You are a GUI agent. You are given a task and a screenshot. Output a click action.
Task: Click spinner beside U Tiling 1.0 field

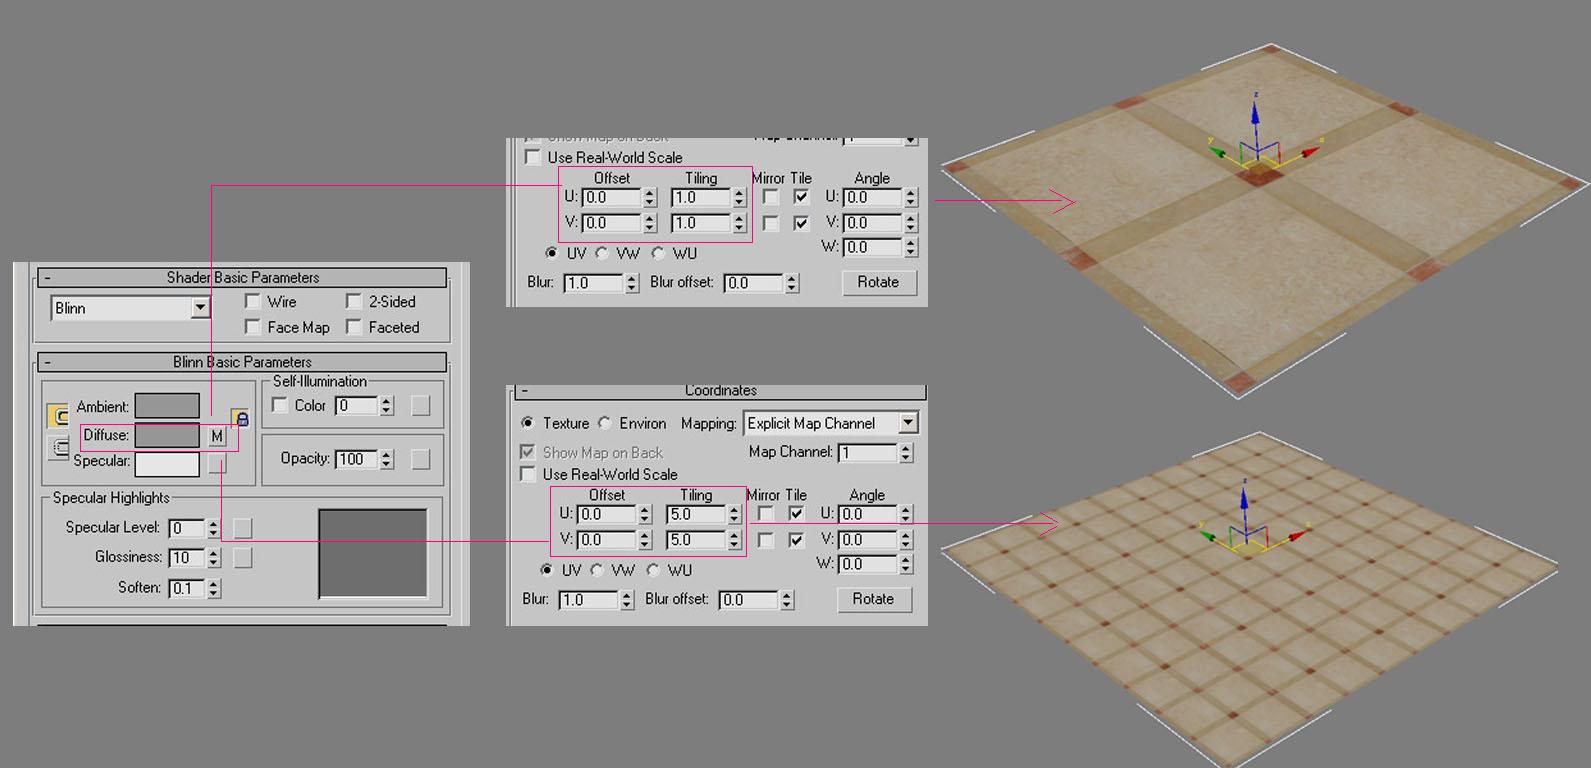pyautogui.click(x=739, y=197)
